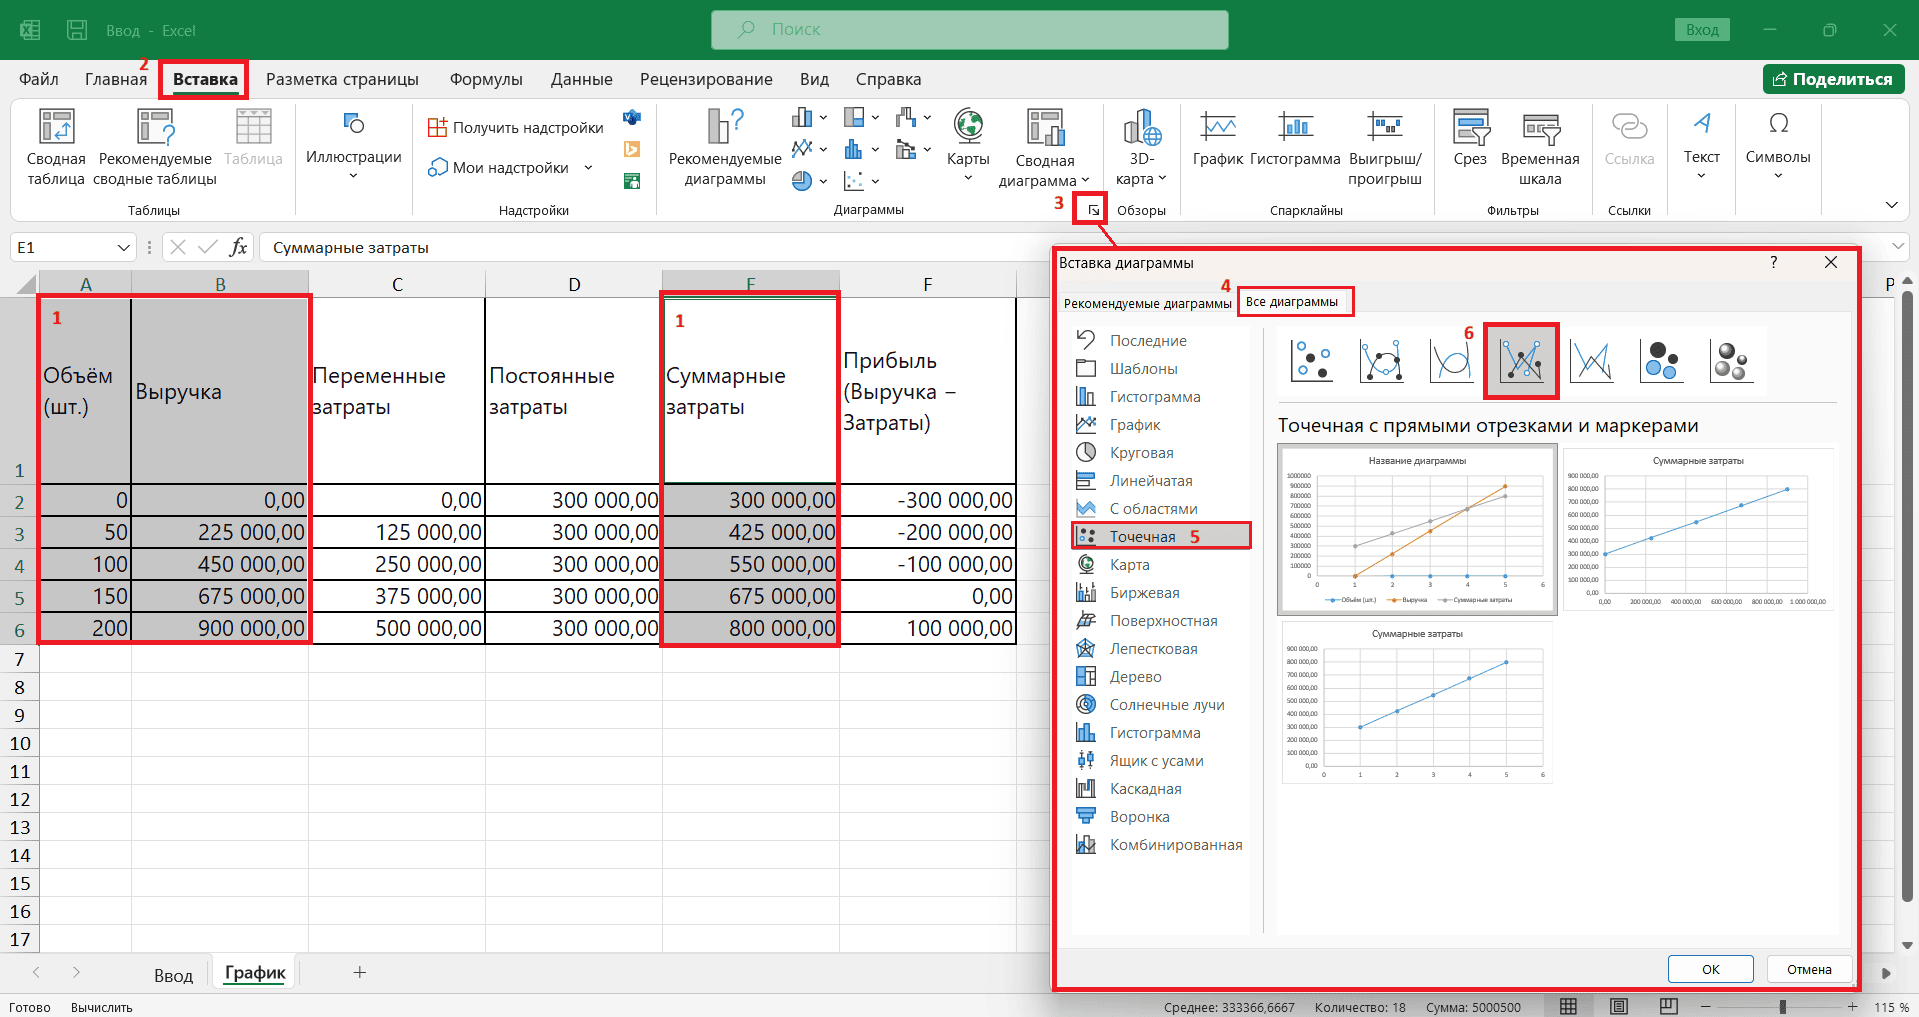Open the Name Box dropdown arrow
1919x1017 pixels.
(x=123, y=247)
